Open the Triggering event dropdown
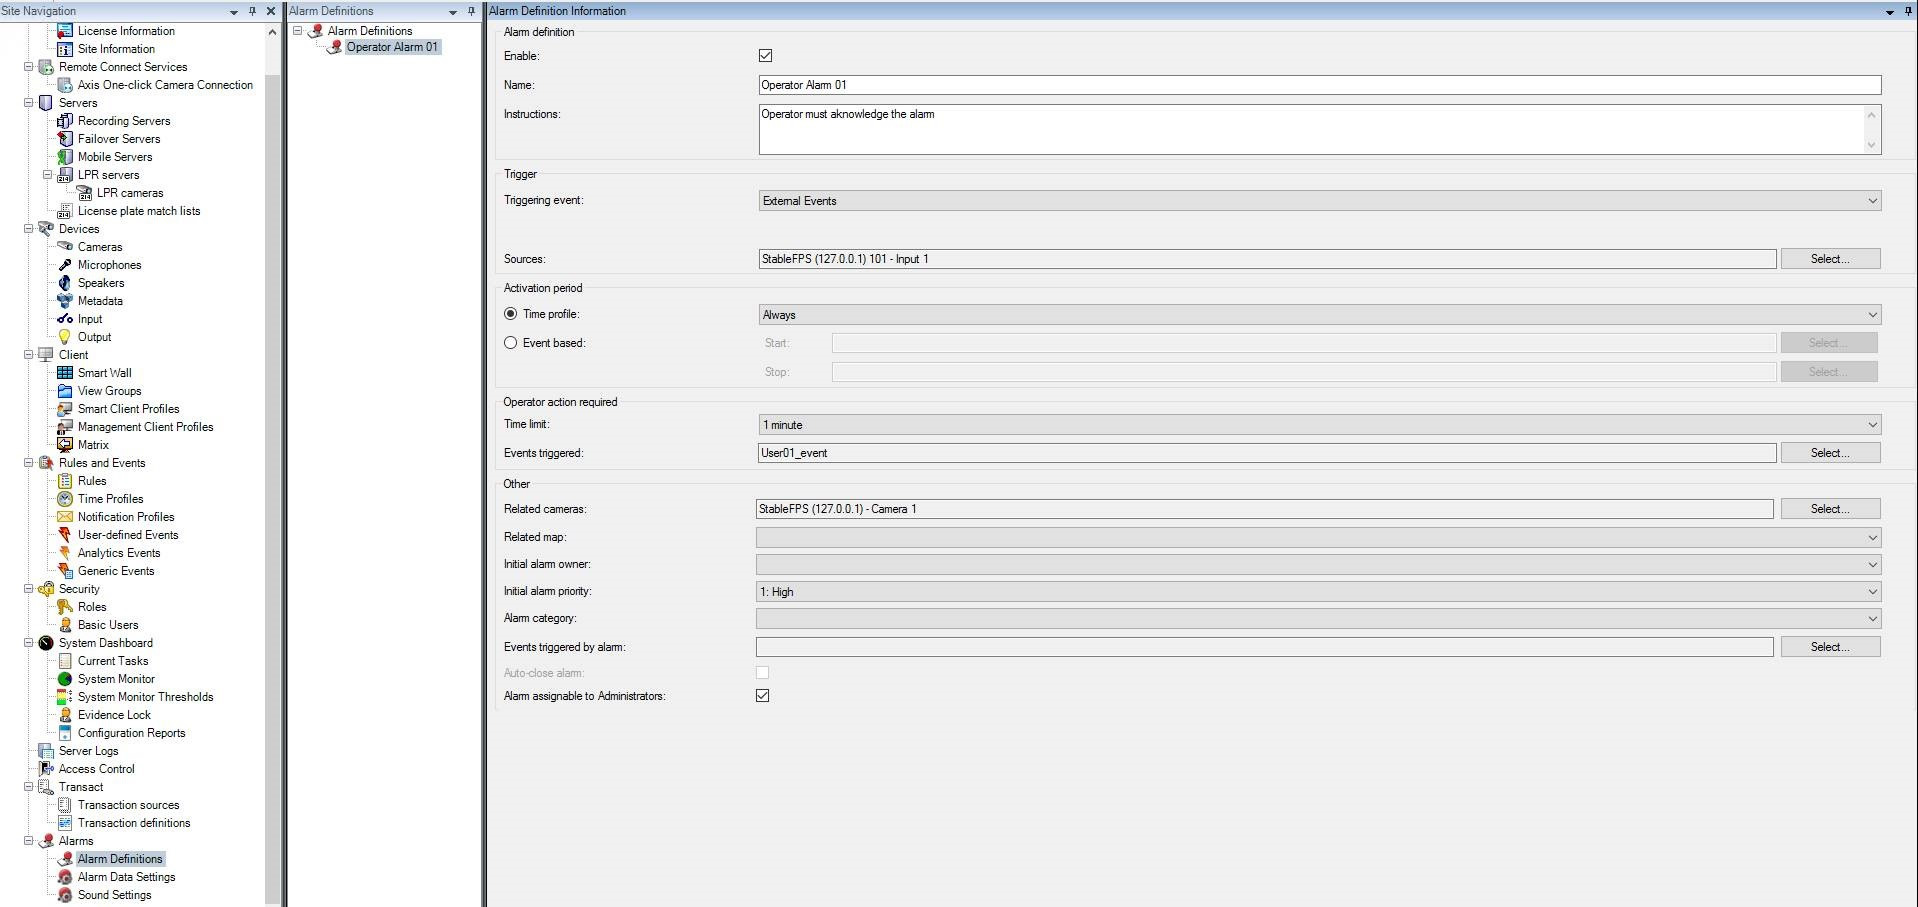This screenshot has height=907, width=1918. (1872, 200)
